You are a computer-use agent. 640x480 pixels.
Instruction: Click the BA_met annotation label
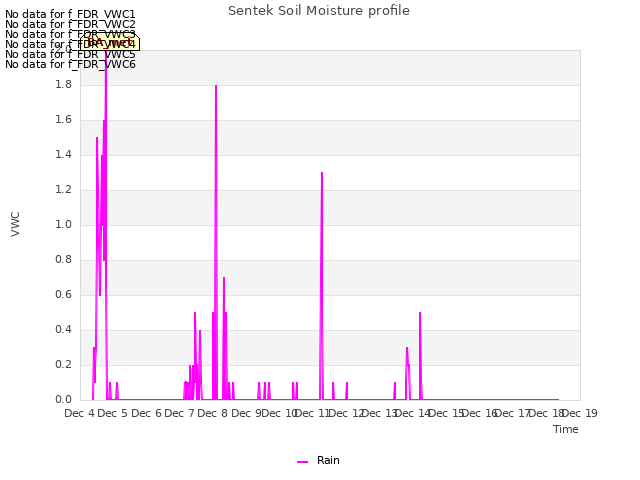[110, 42]
